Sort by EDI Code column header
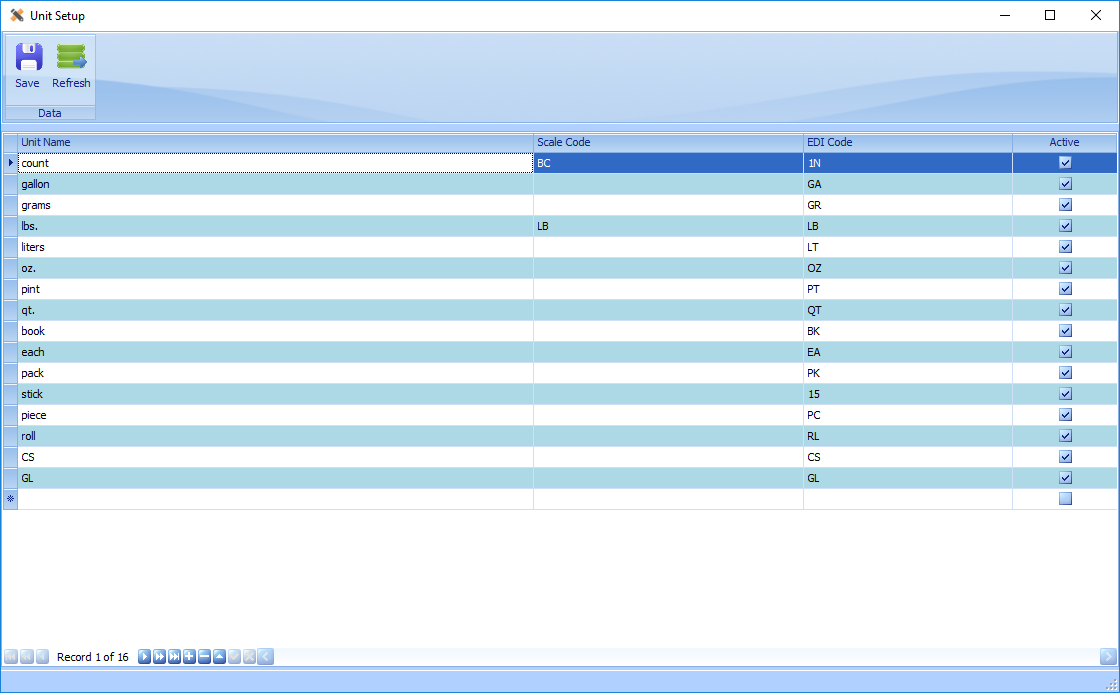 (907, 142)
